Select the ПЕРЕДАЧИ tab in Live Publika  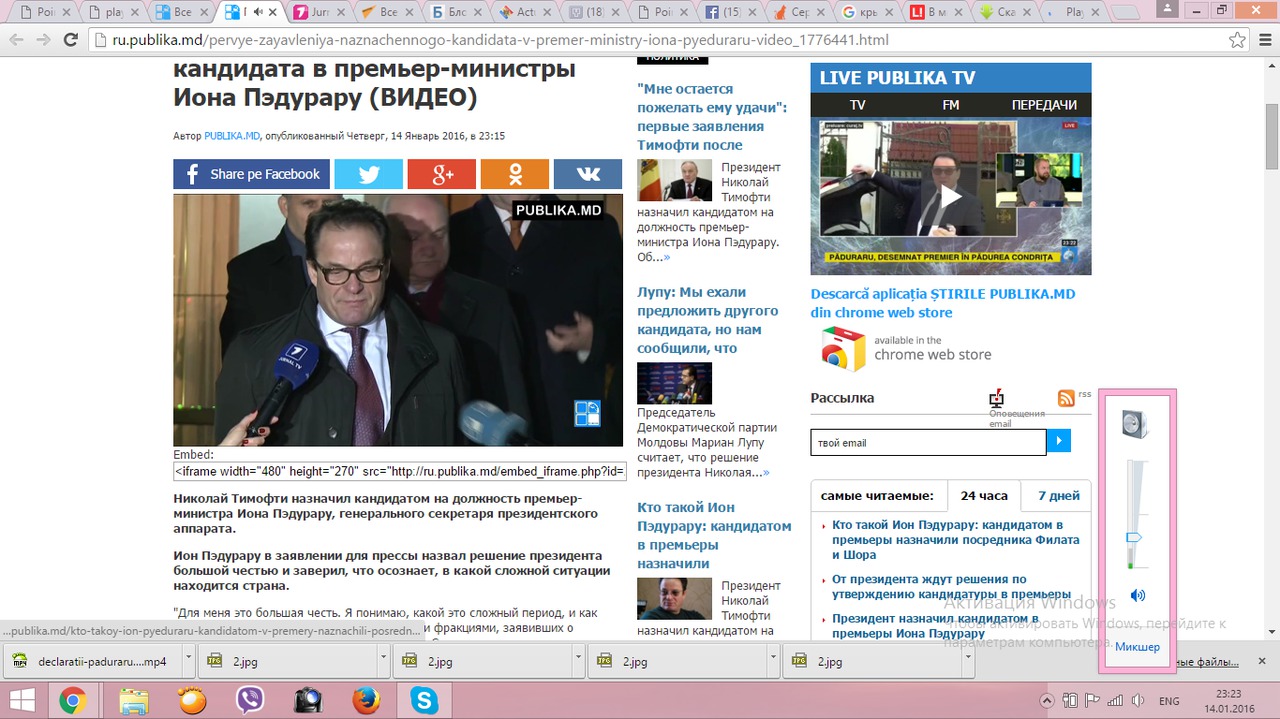[x=1044, y=105]
